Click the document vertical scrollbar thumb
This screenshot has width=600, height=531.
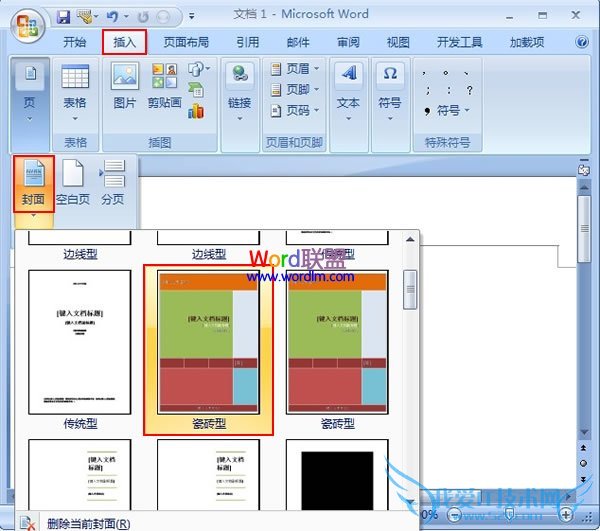(x=584, y=229)
